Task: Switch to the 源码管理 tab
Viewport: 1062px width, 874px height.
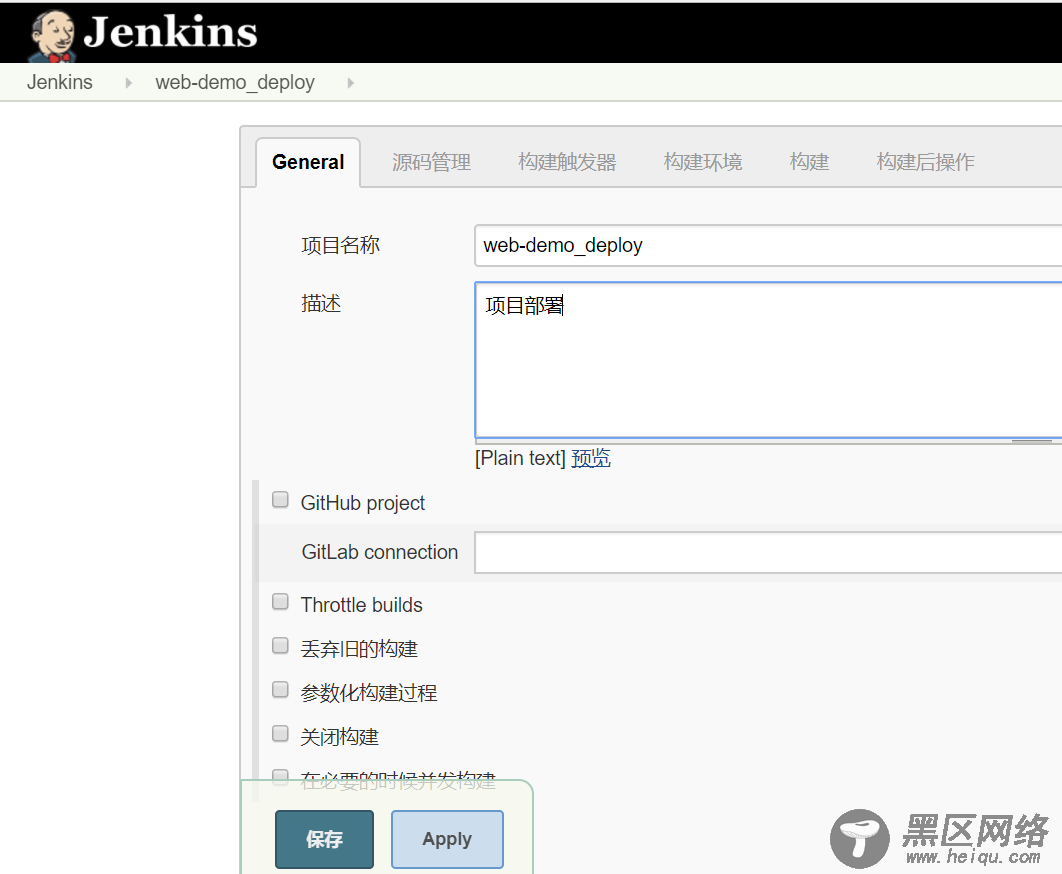Action: click(x=431, y=162)
